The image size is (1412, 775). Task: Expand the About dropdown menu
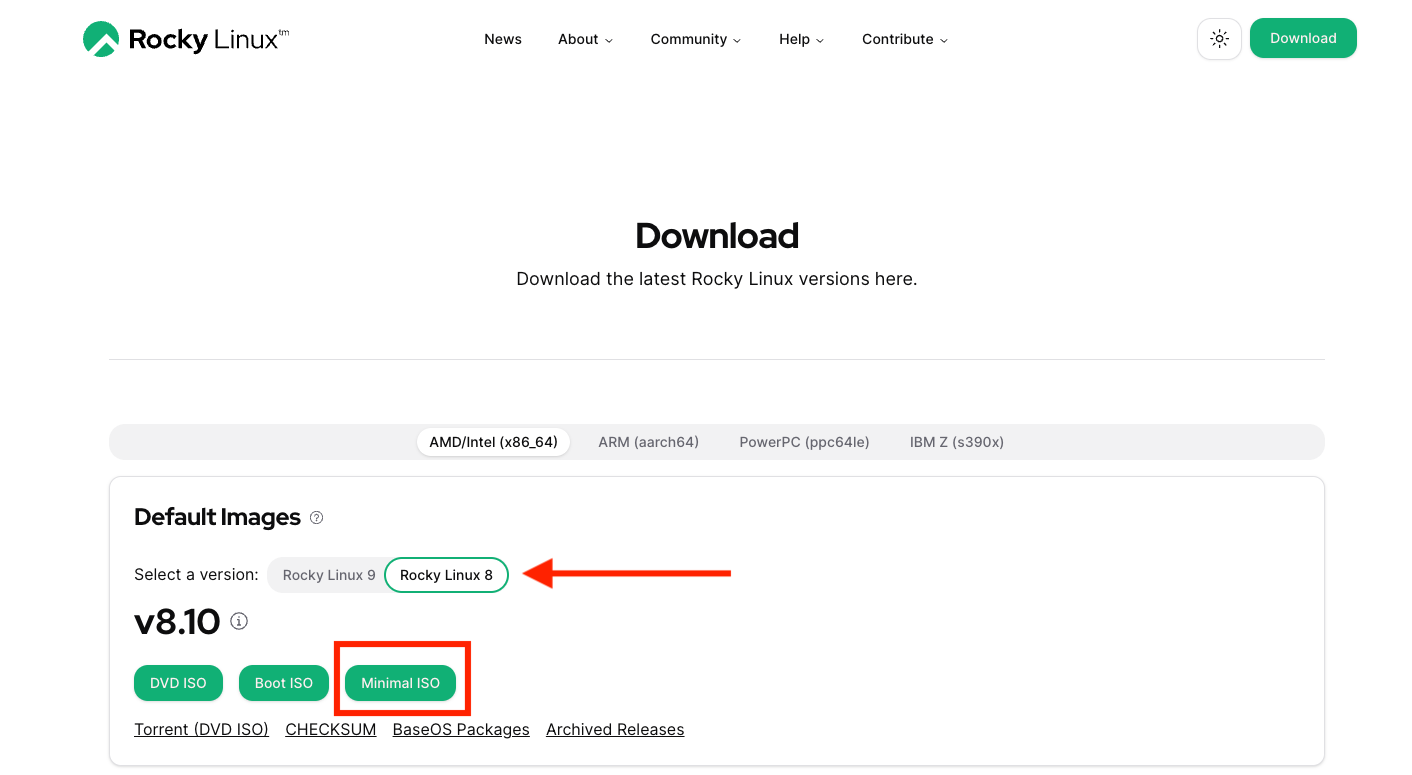pos(585,39)
